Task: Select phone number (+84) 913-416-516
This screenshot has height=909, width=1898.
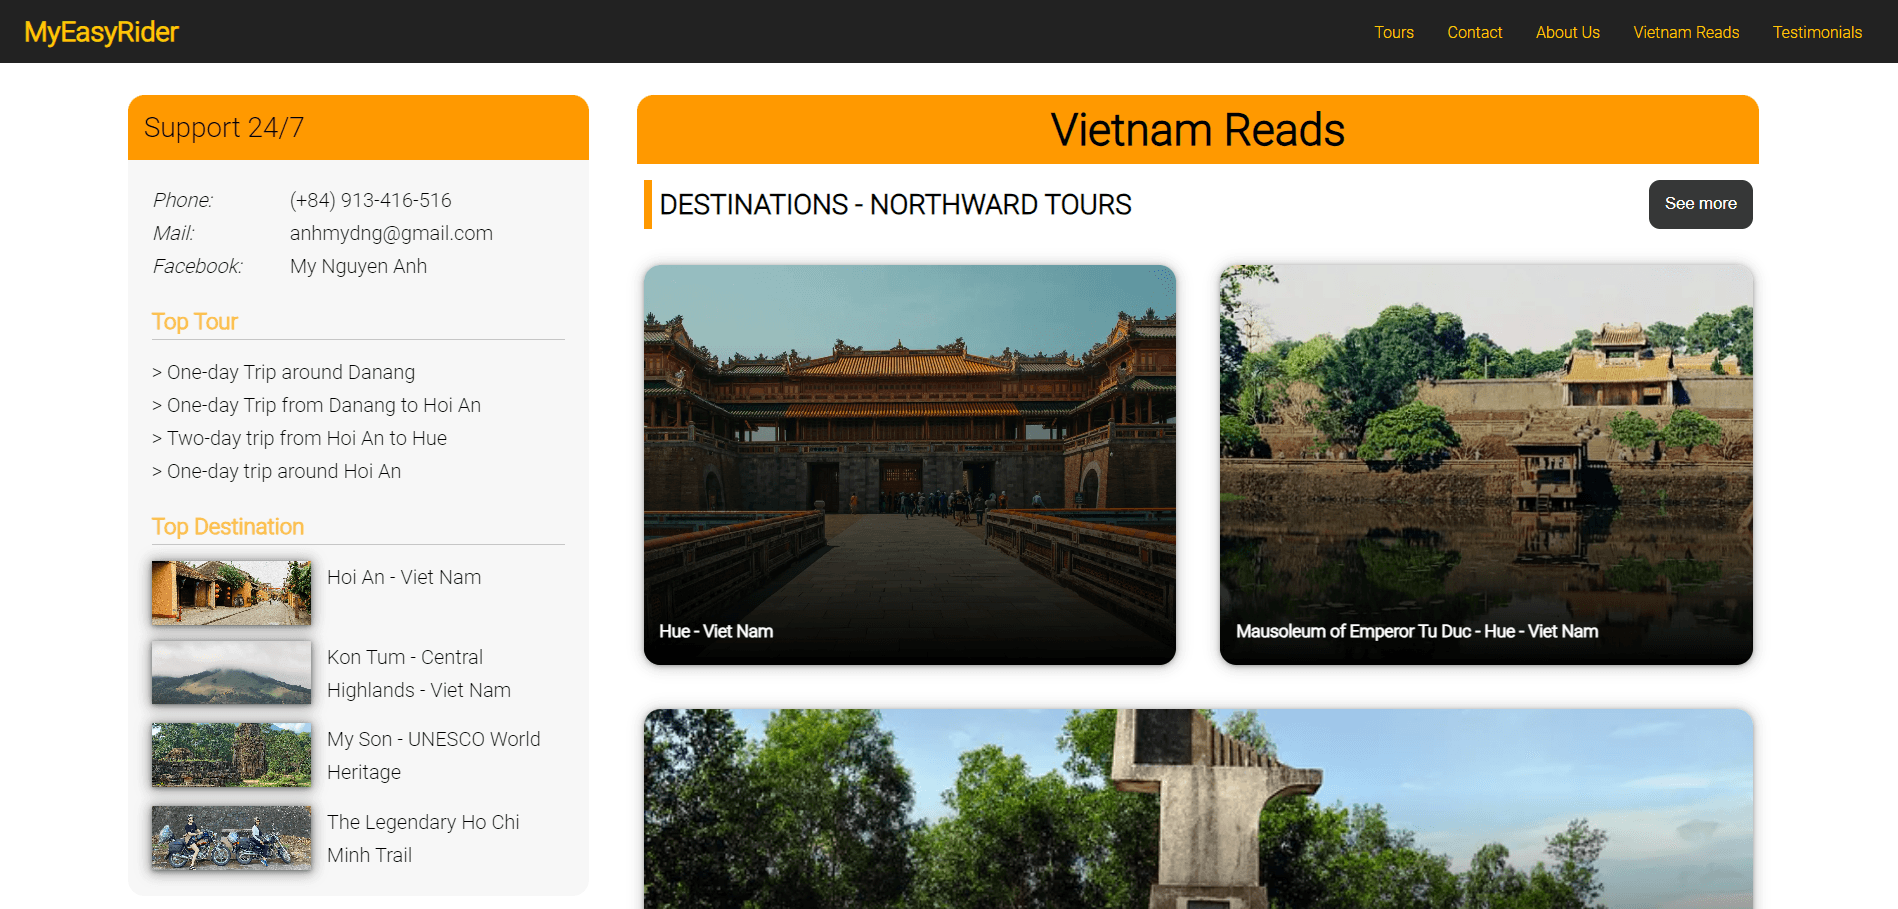Action: tap(371, 200)
